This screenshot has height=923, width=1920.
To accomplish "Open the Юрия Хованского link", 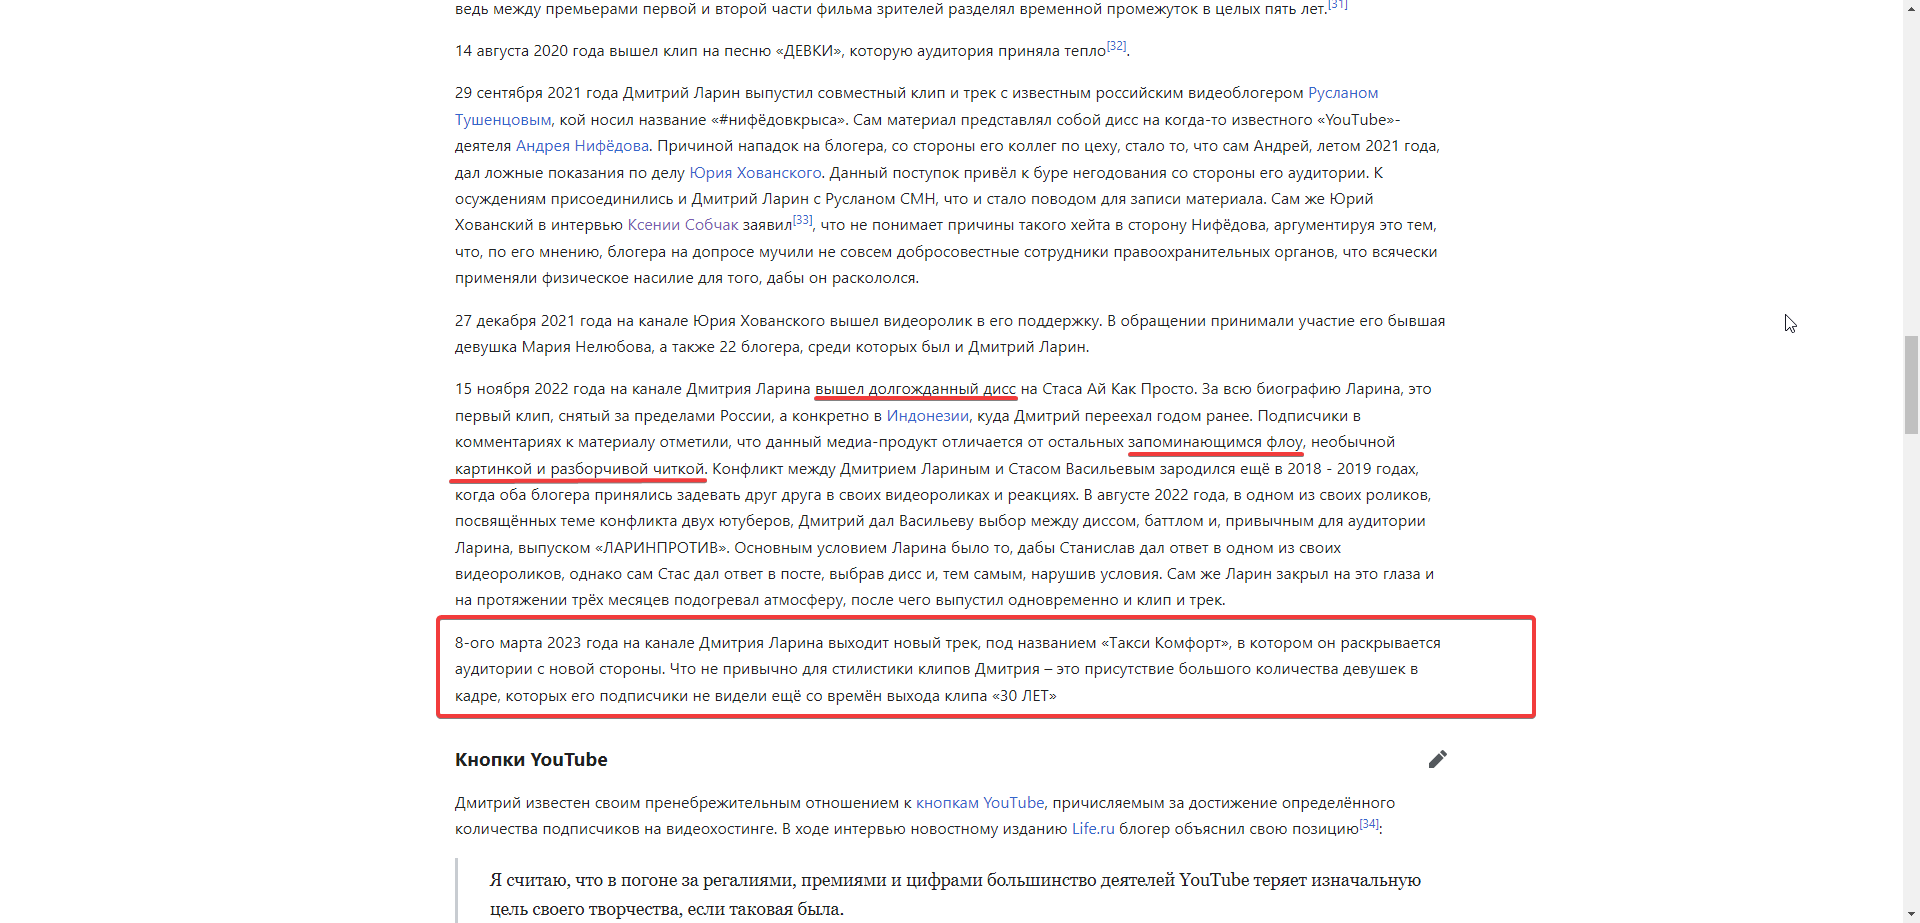I will tap(755, 173).
